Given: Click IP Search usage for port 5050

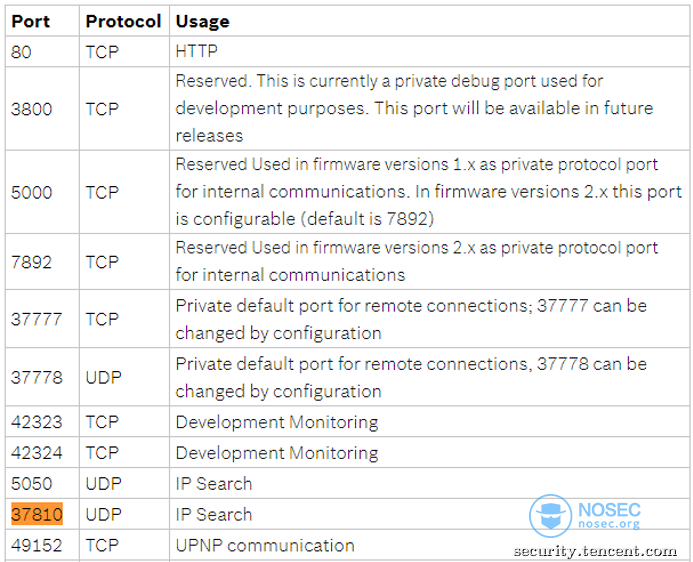Looking at the screenshot, I should pos(213,484).
